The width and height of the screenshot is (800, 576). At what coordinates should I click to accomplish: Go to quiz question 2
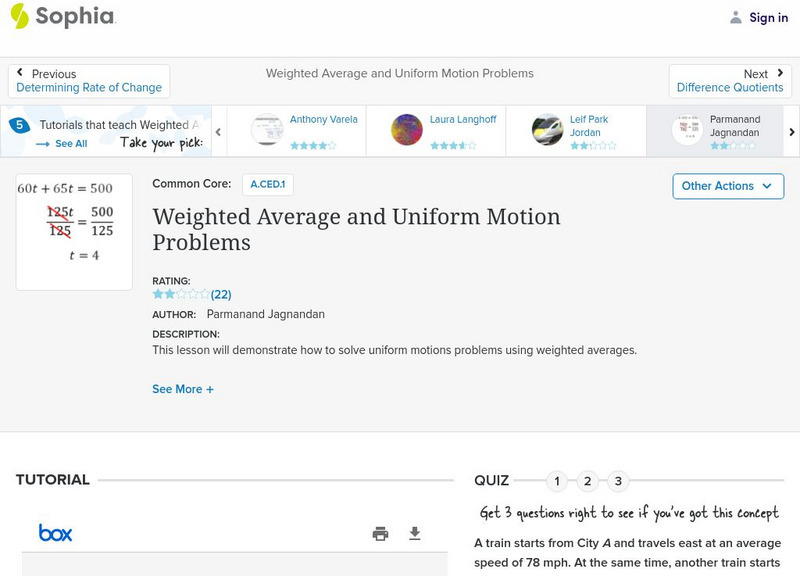pyautogui.click(x=588, y=482)
